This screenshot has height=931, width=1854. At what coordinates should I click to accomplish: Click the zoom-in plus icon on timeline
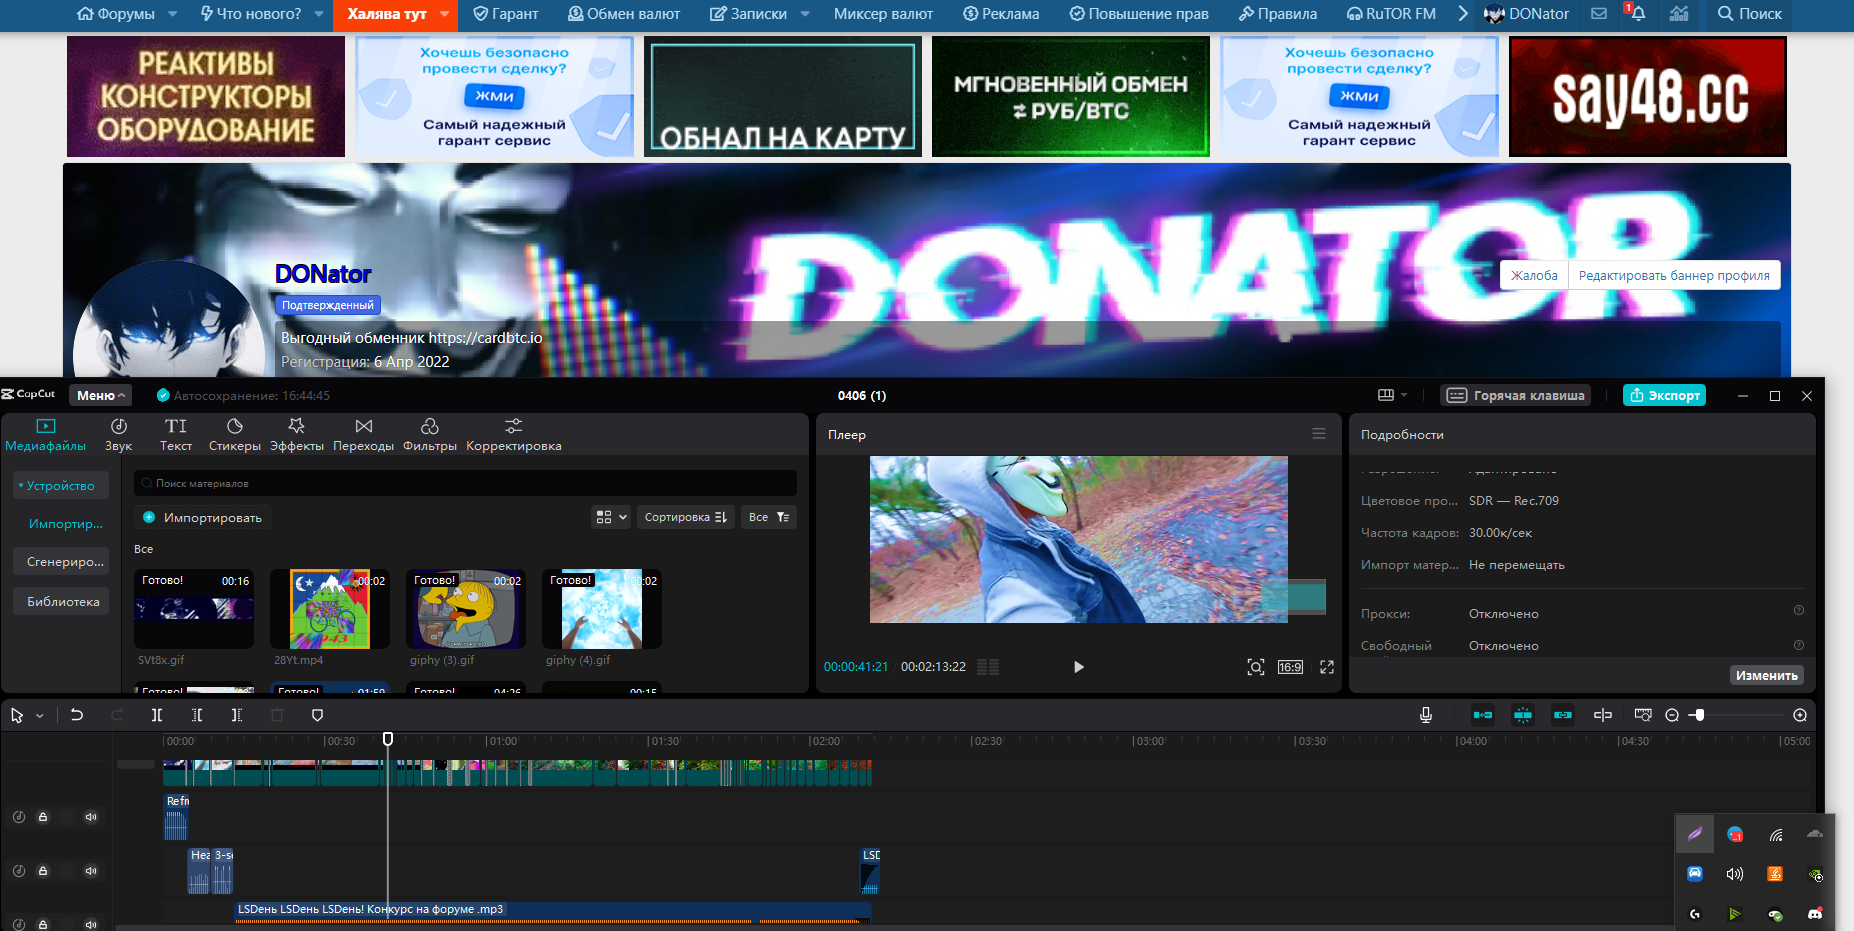(1800, 715)
